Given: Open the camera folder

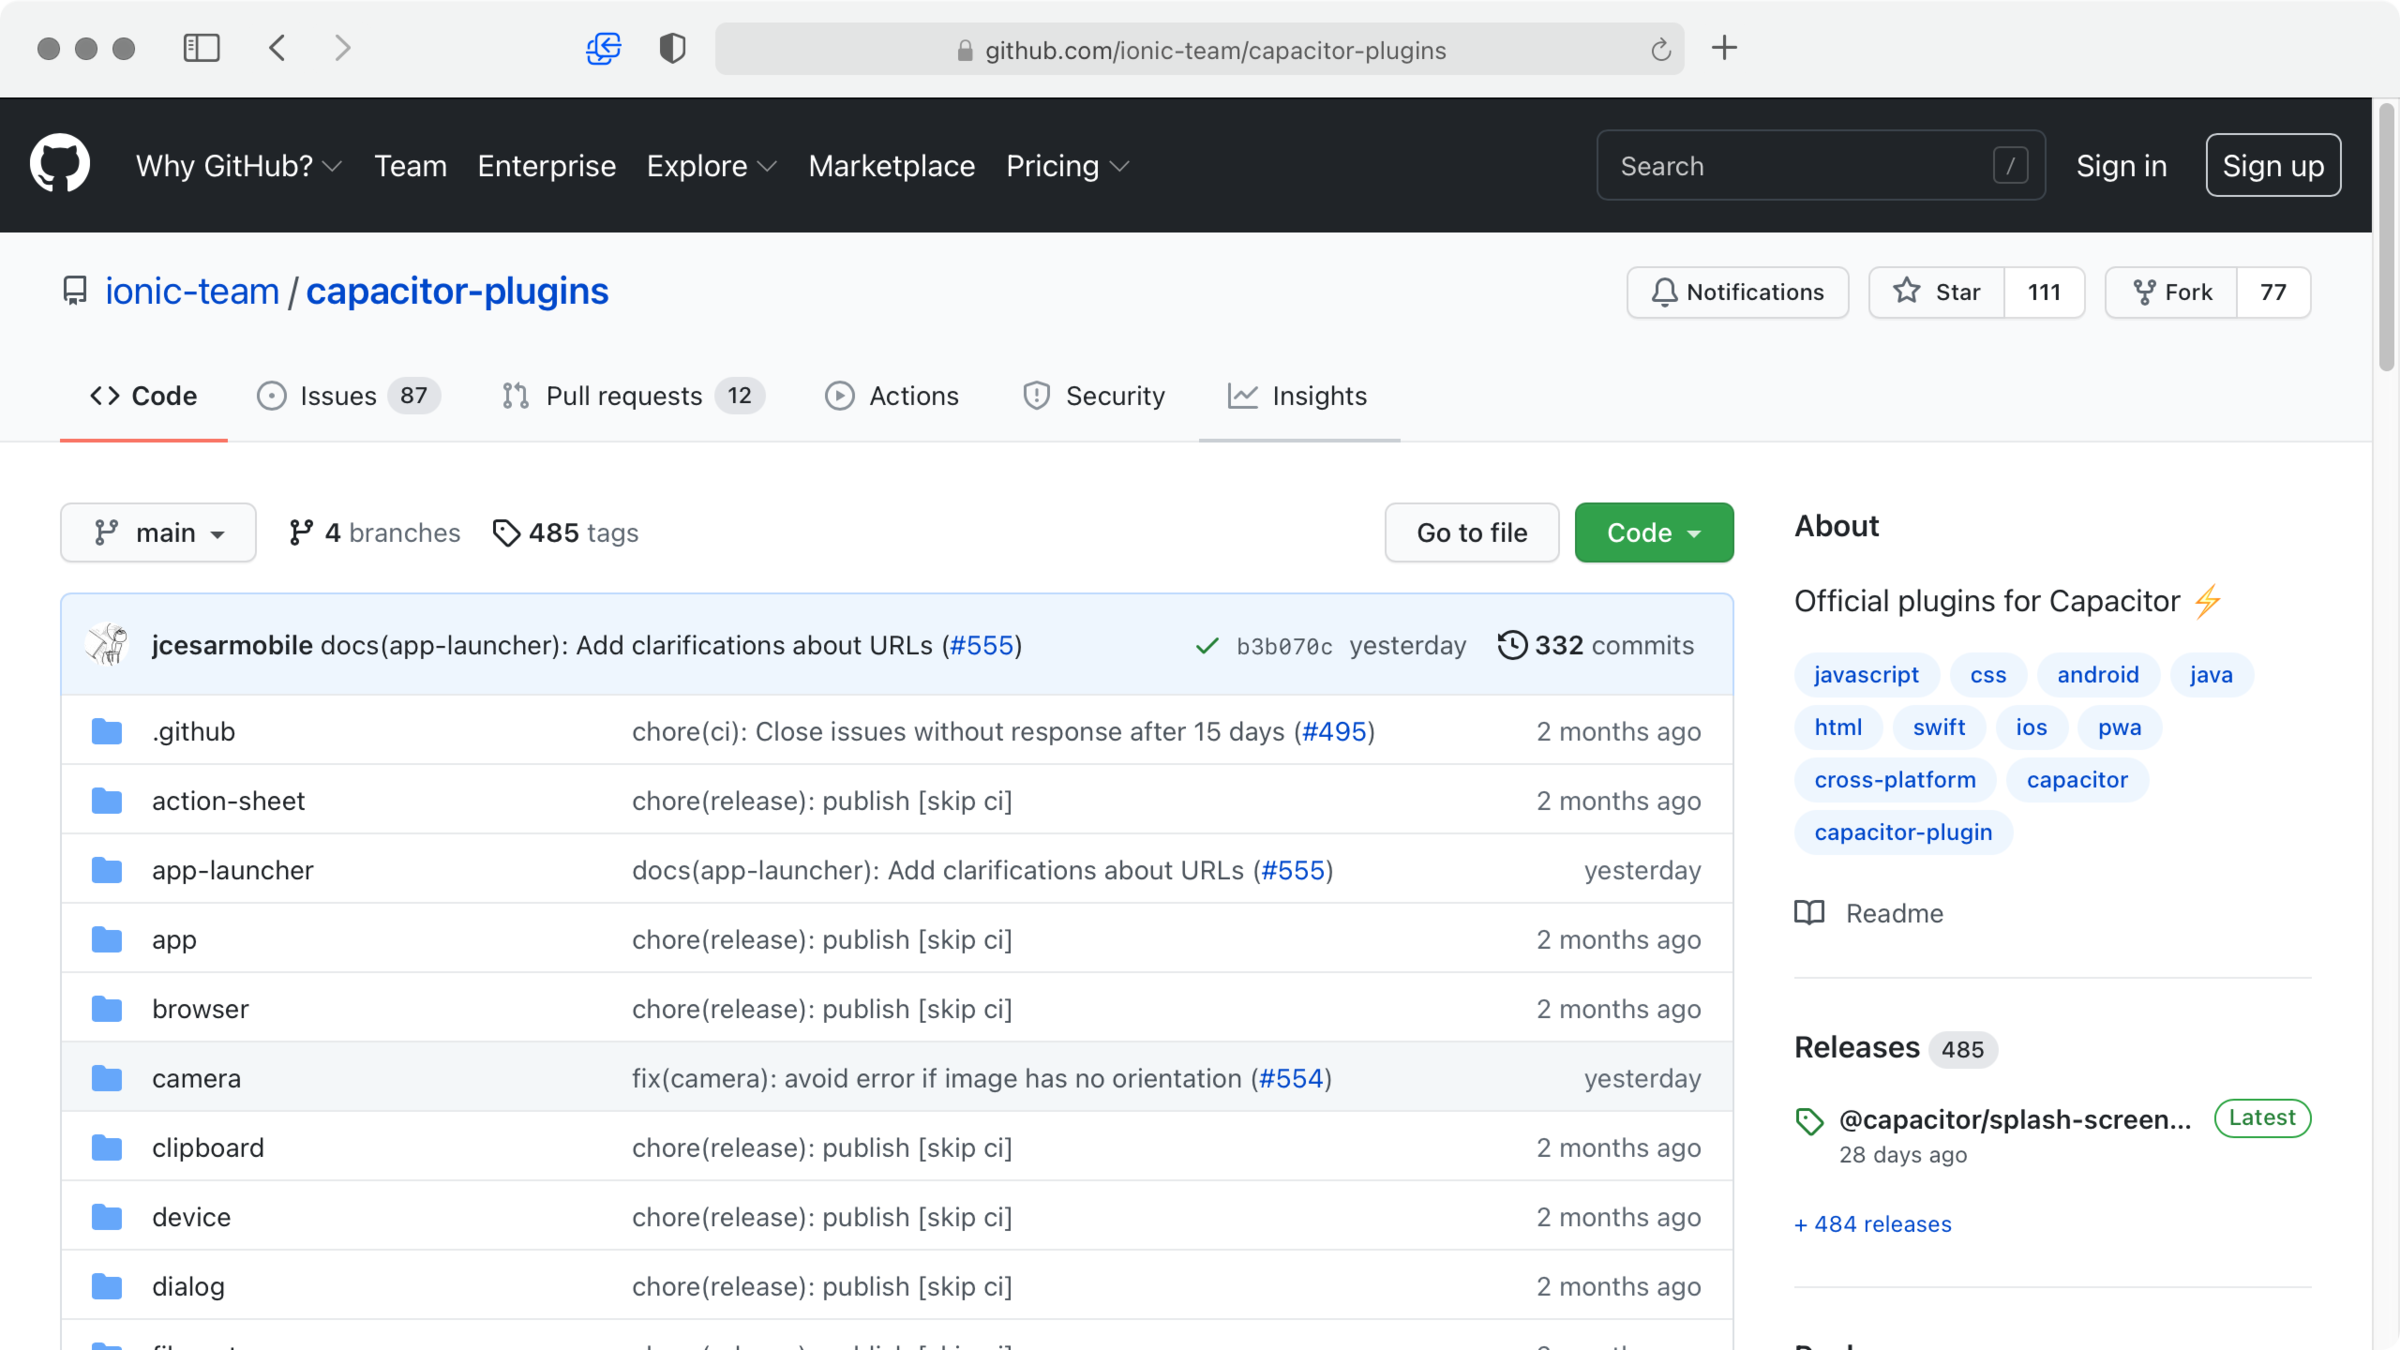Looking at the screenshot, I should tap(196, 1078).
